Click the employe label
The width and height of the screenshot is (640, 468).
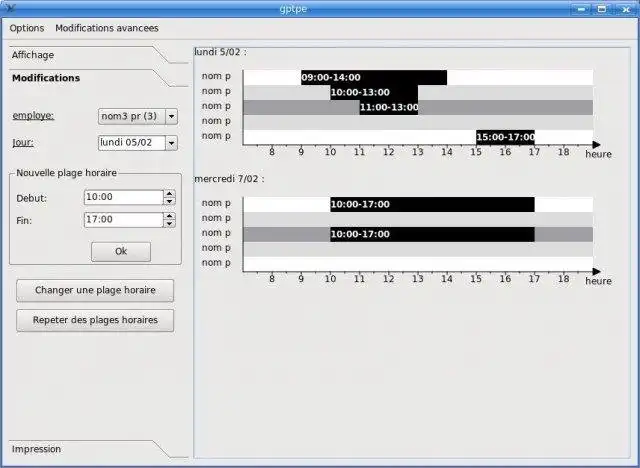33,115
